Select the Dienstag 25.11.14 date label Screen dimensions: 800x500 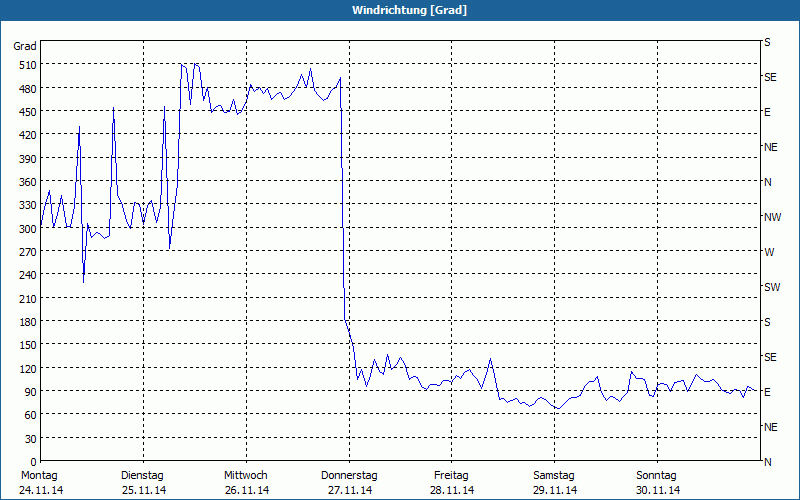tap(142, 482)
